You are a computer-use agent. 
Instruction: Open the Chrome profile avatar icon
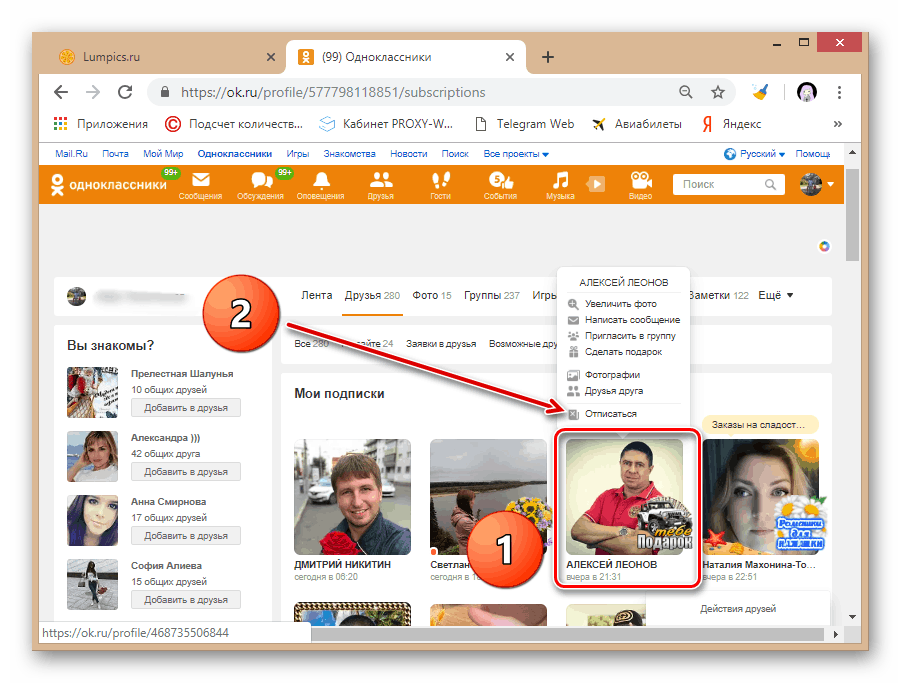(806, 91)
